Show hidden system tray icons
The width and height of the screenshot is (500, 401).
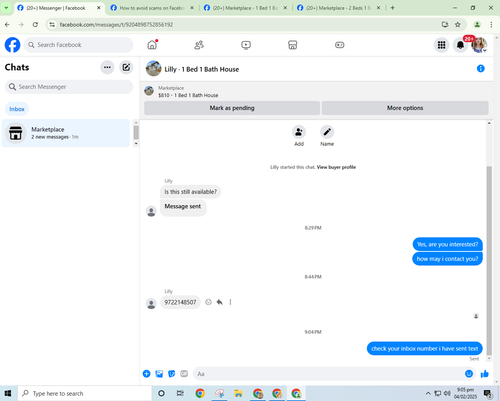[x=428, y=393]
